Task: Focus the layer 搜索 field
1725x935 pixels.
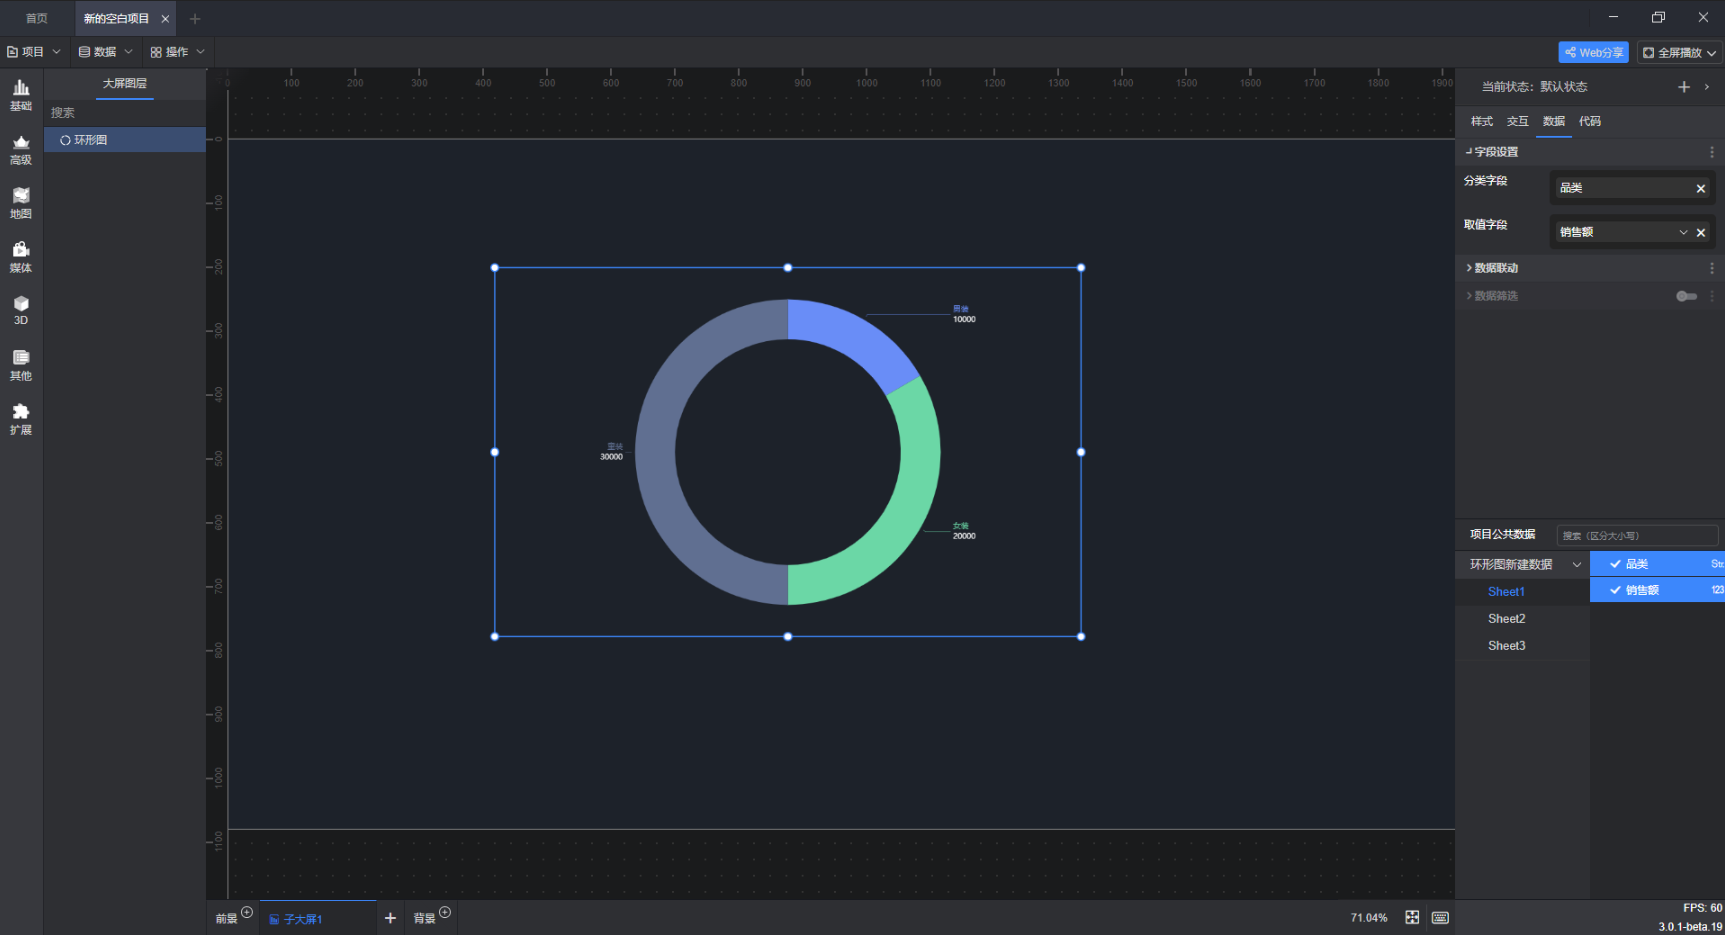Action: (125, 113)
